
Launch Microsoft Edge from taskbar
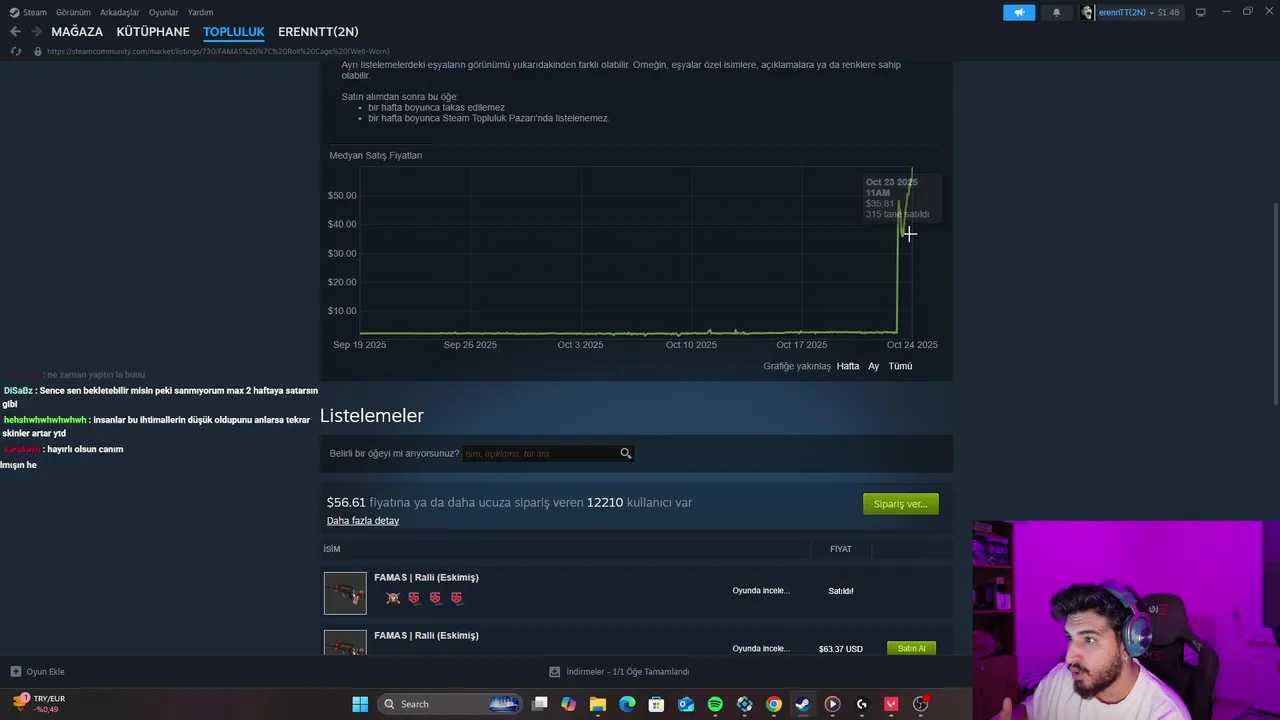[x=627, y=704]
